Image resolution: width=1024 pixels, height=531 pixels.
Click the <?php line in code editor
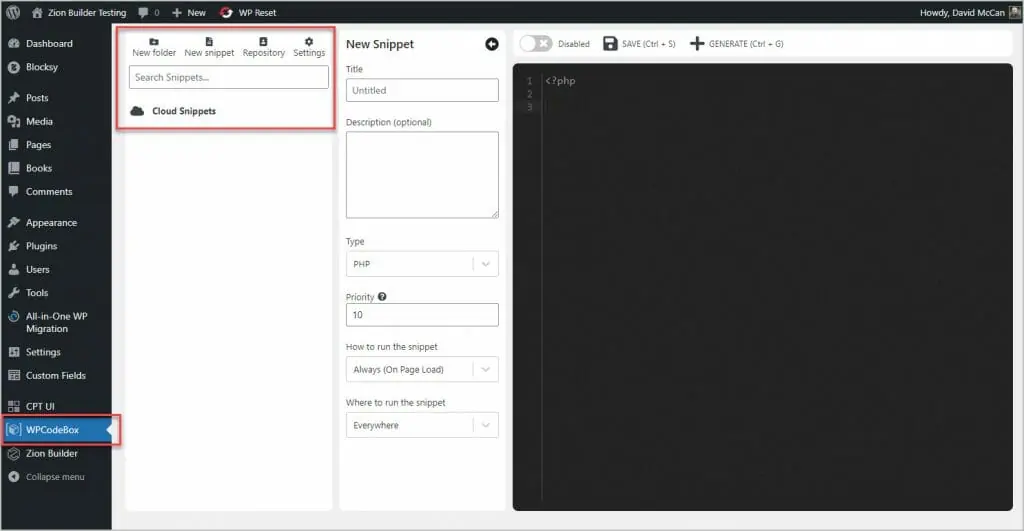click(x=560, y=81)
